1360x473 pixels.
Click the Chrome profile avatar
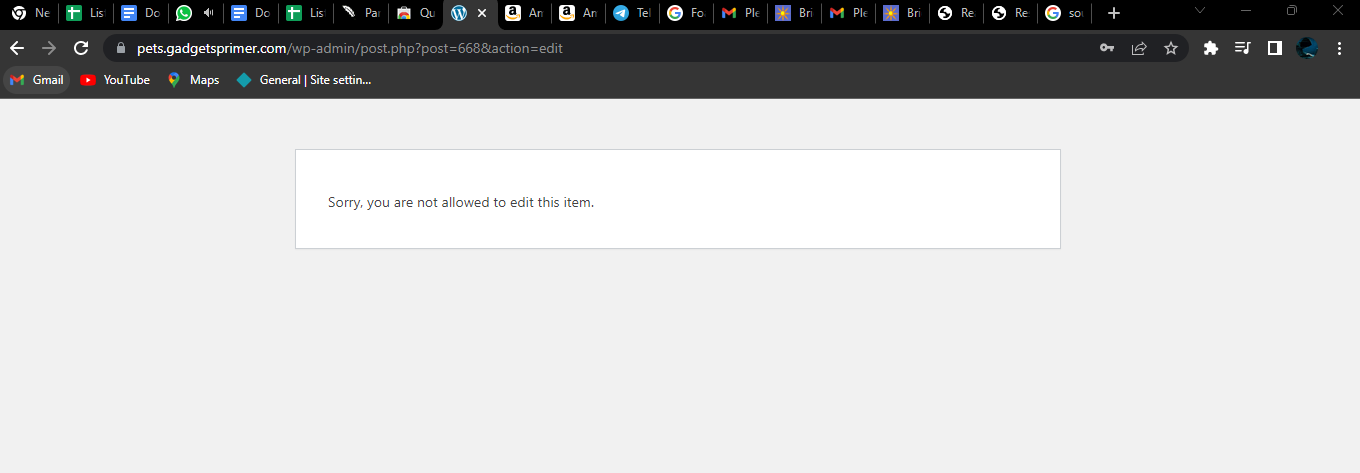[1307, 48]
